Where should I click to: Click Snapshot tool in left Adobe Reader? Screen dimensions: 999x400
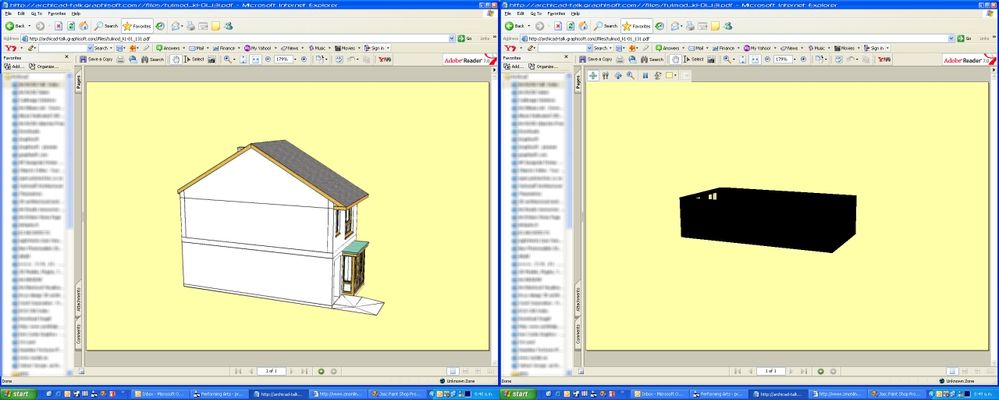pyautogui.click(x=212, y=60)
